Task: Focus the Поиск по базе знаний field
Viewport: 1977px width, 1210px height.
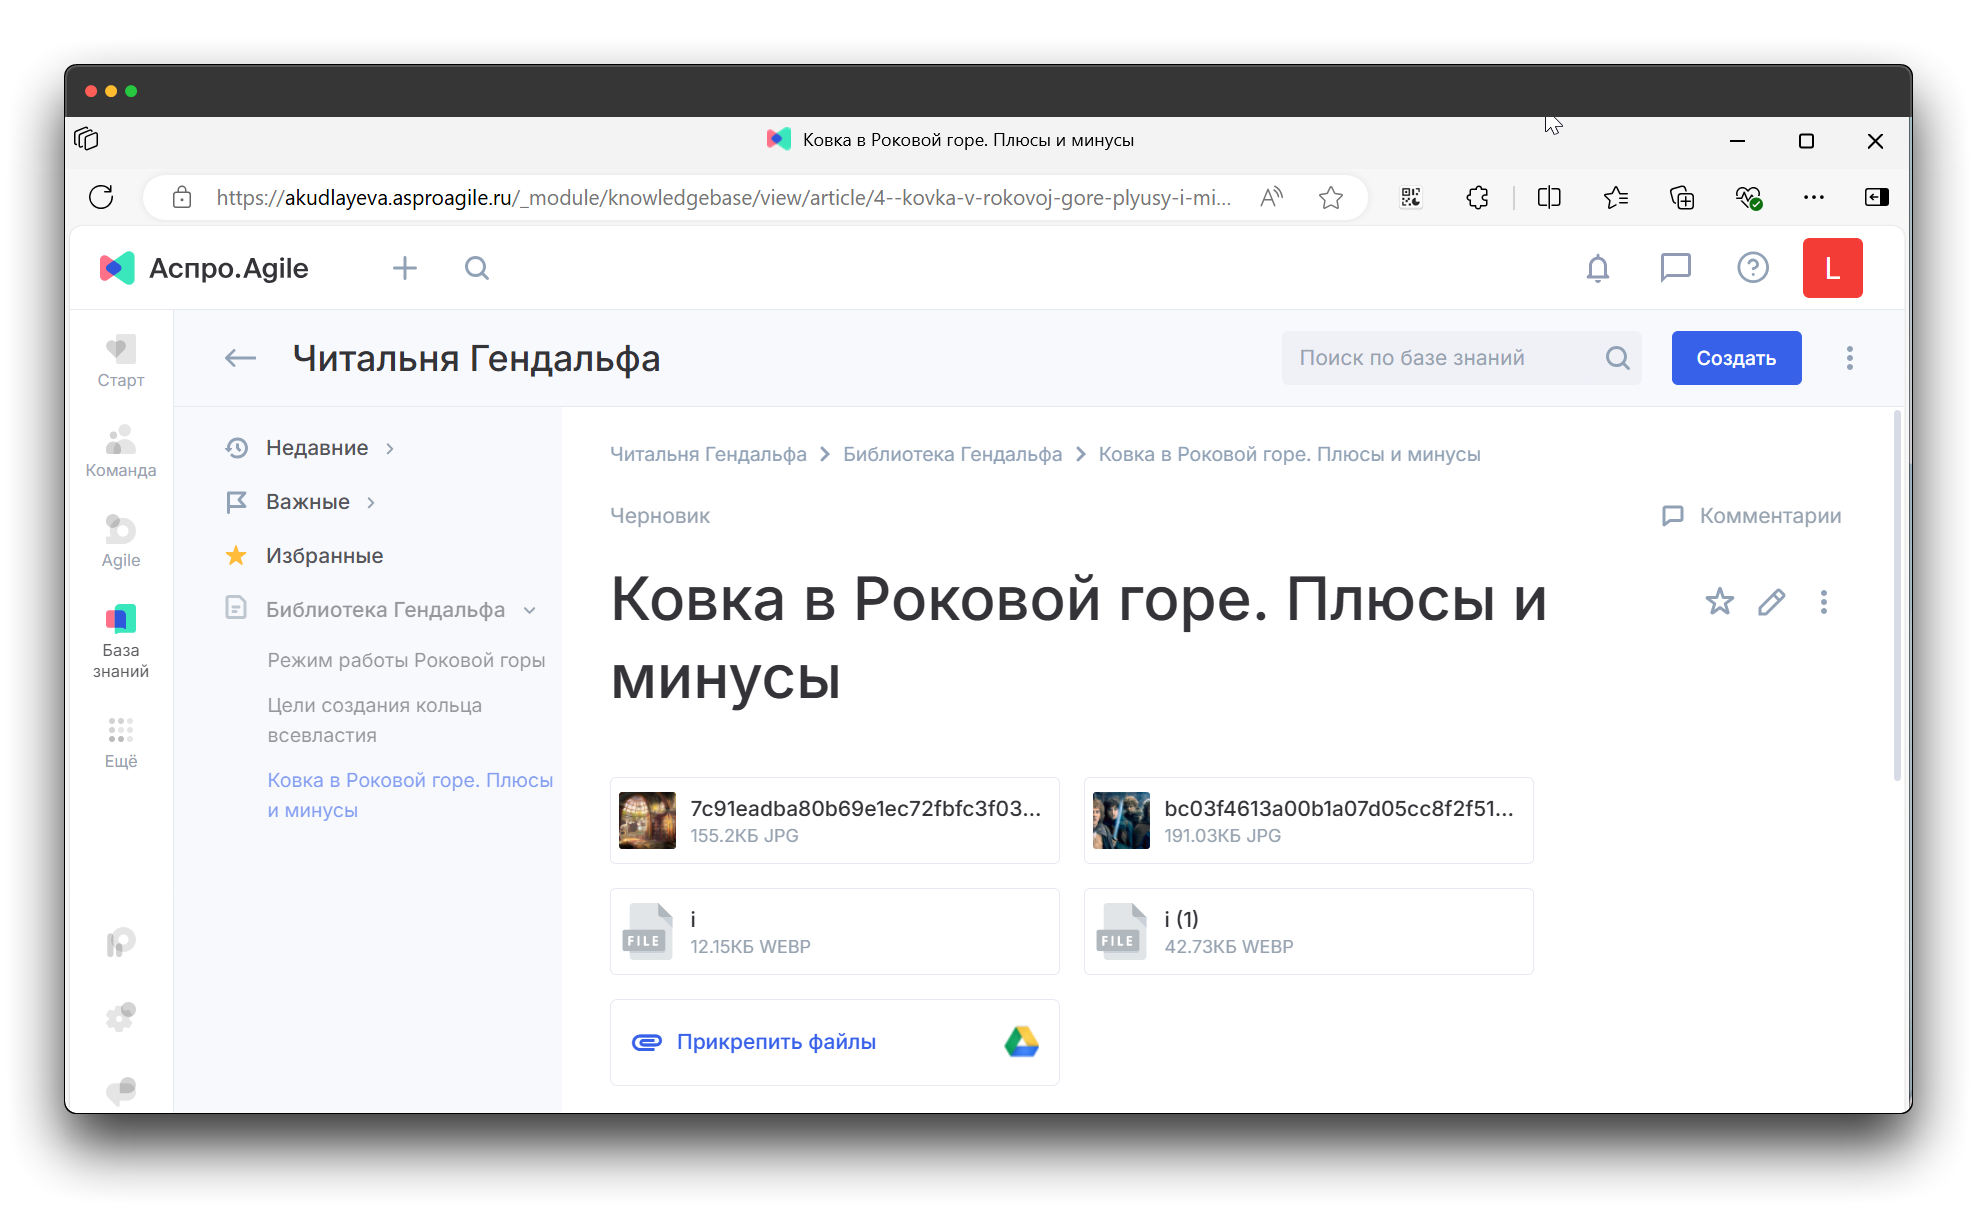Action: pos(1440,358)
